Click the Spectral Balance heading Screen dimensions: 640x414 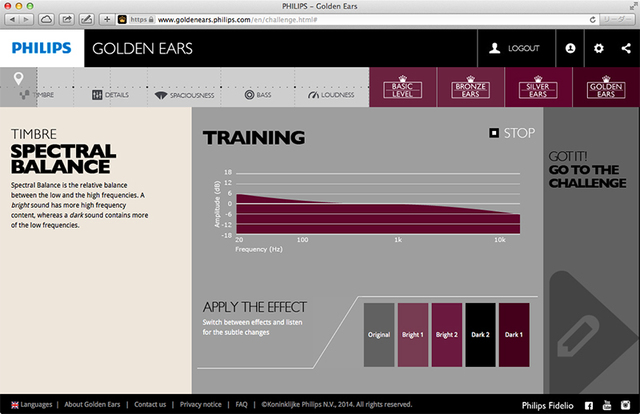tap(63, 159)
